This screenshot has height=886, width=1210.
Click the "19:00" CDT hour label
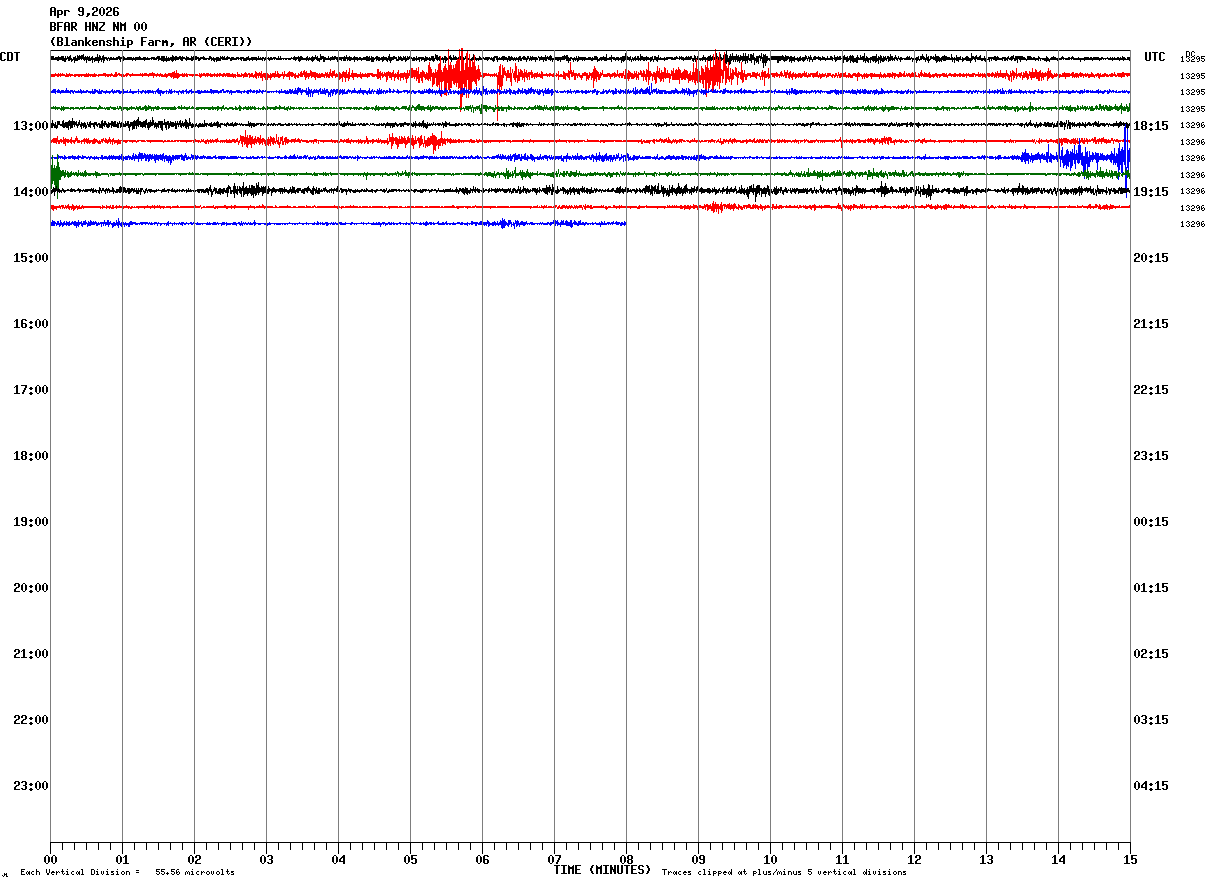(31, 522)
